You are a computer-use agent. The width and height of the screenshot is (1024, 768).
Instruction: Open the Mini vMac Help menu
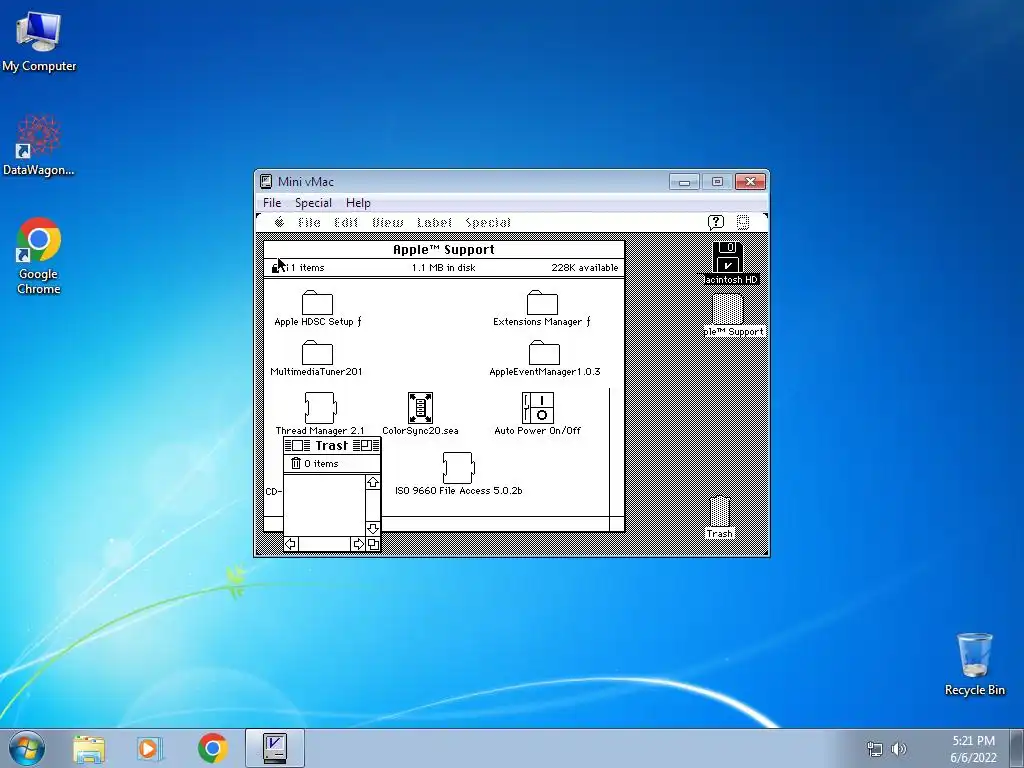click(x=358, y=202)
